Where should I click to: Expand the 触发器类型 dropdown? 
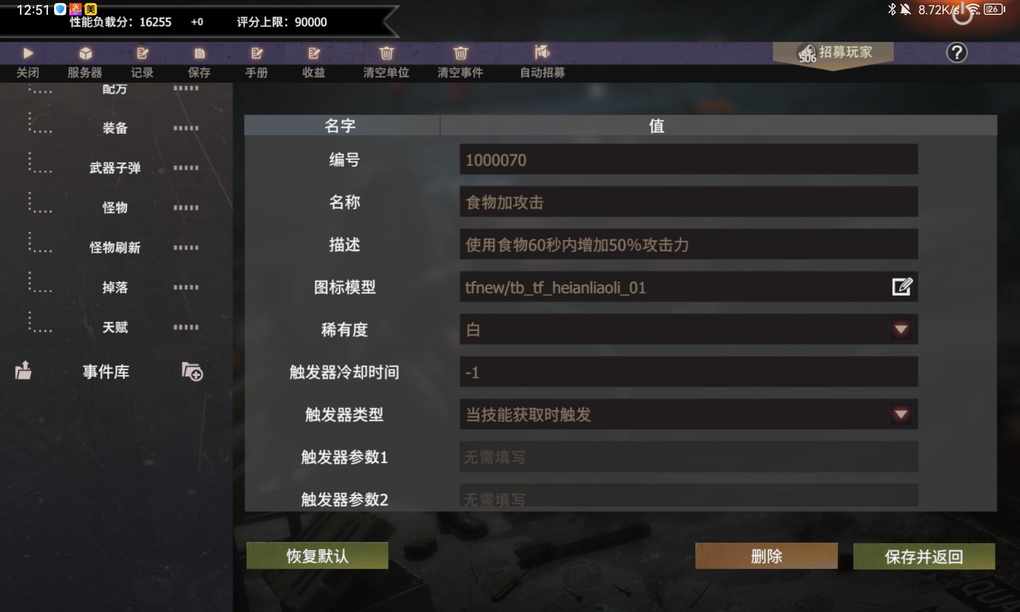(901, 414)
